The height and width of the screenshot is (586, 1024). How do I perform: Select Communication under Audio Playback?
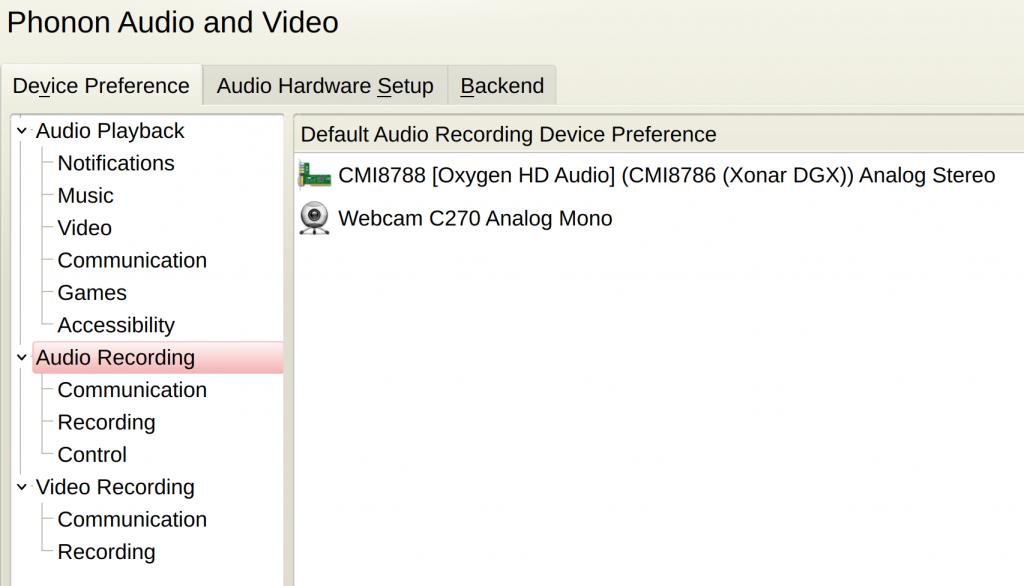[132, 260]
